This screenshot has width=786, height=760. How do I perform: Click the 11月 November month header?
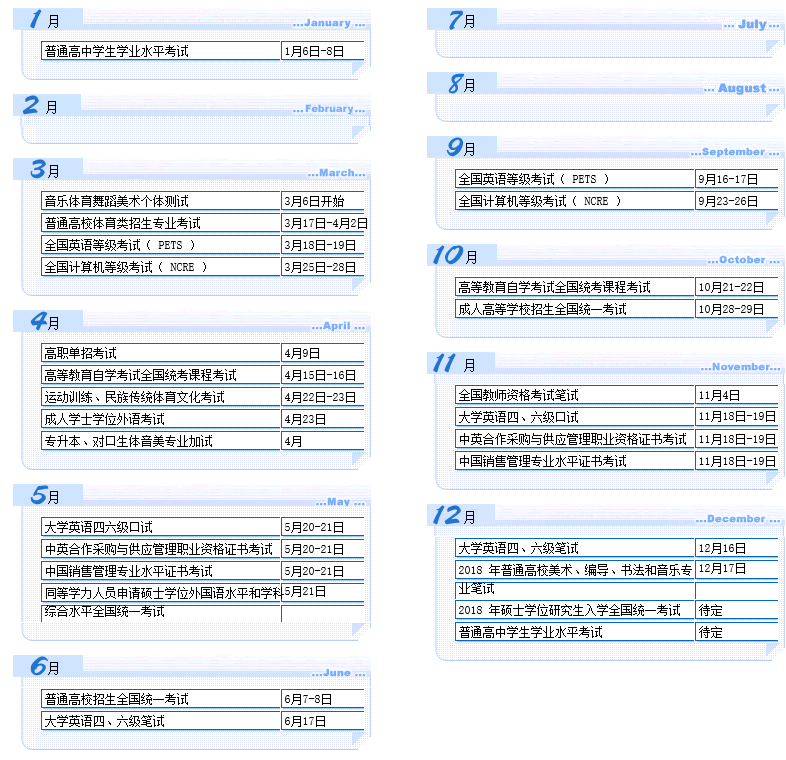tap(605, 363)
